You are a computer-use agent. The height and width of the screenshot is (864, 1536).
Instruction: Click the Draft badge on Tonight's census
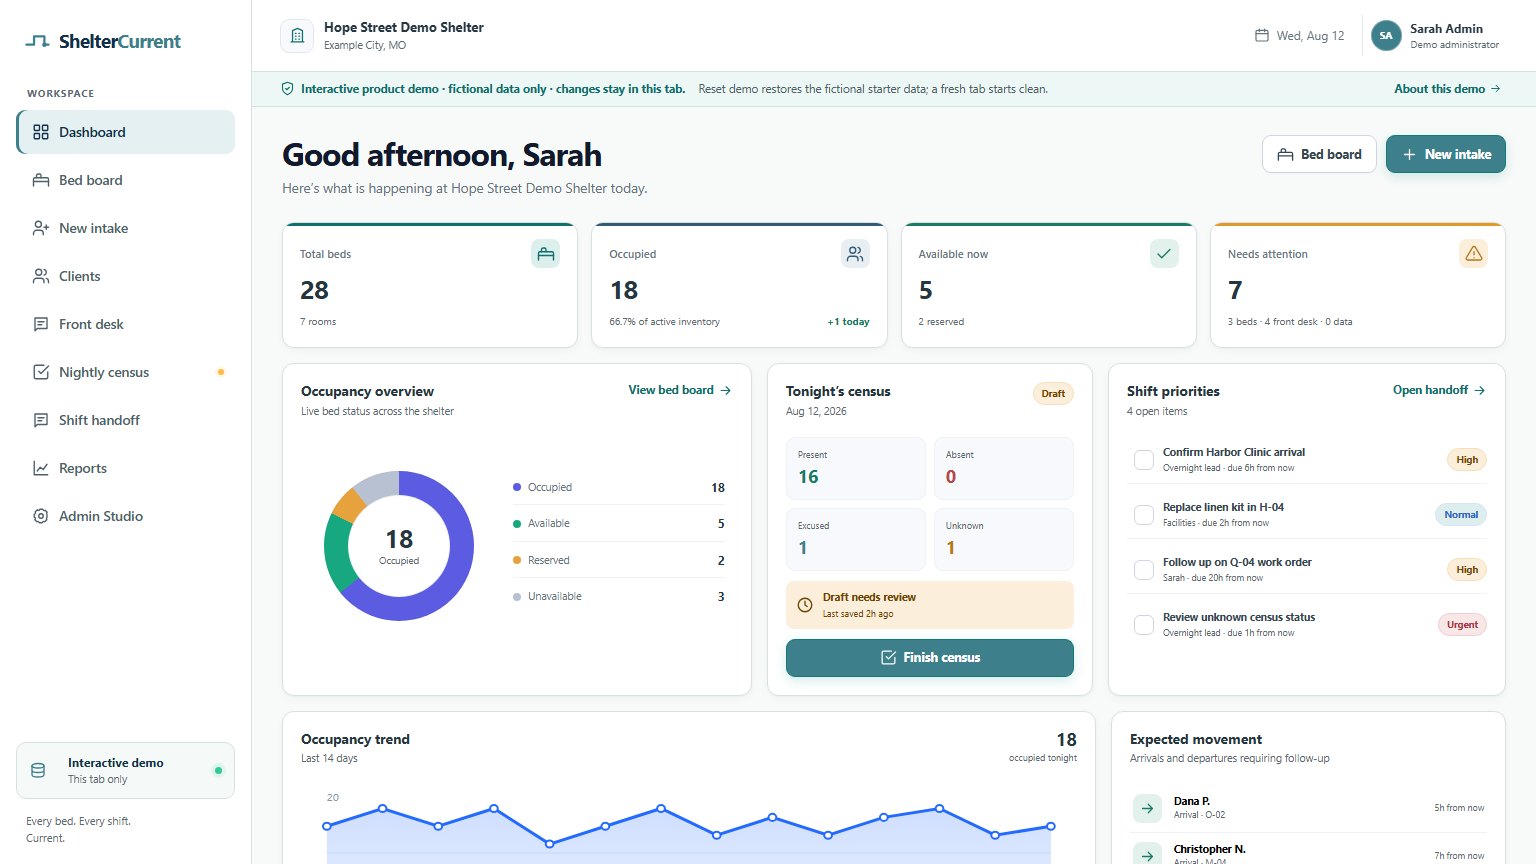point(1053,393)
